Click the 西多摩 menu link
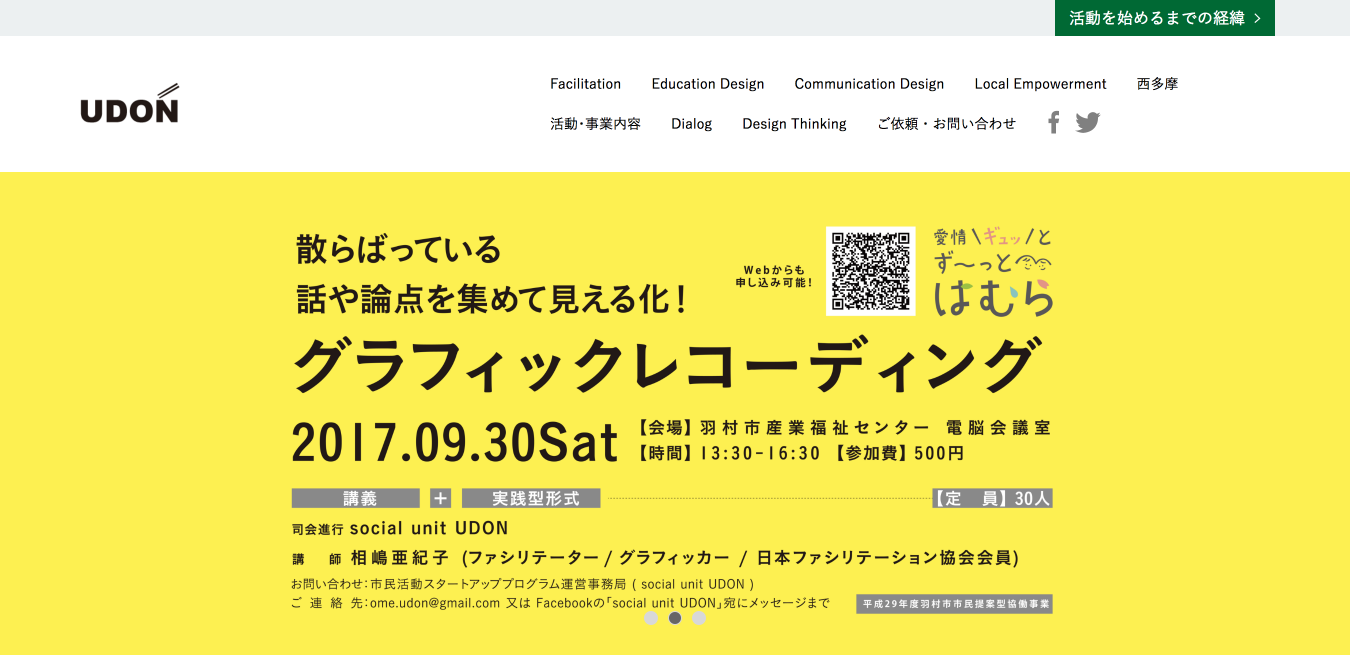The width and height of the screenshot is (1350, 655). tap(1157, 84)
